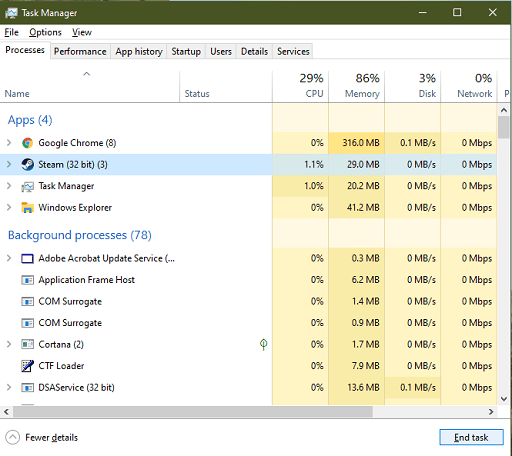512x456 pixels.
Task: Click the Fewer details circle arrow icon
Action: tap(13, 437)
